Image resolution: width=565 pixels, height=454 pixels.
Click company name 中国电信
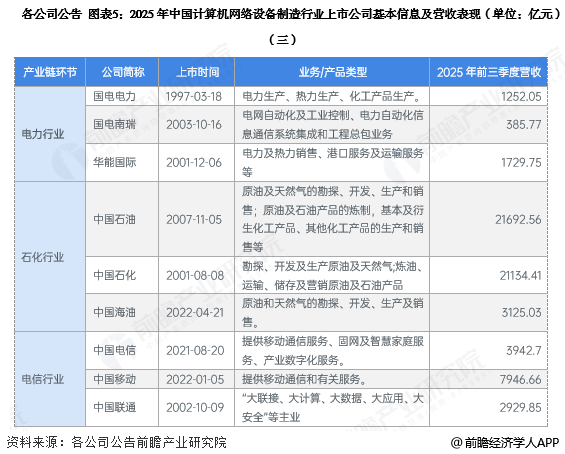115,350
